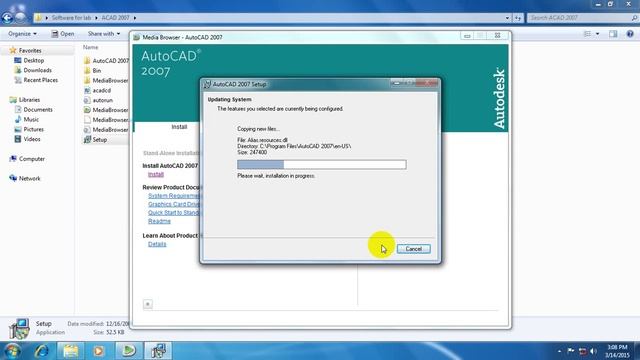Screen dimensions: 640x360
Task: Click the Setup icon in details pane
Action: [19, 329]
